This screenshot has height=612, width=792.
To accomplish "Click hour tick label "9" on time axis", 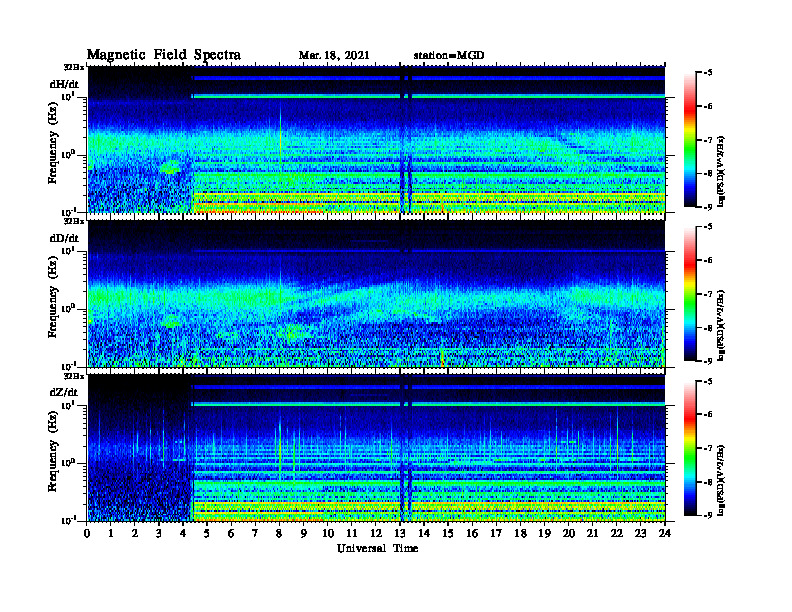I will pos(304,534).
